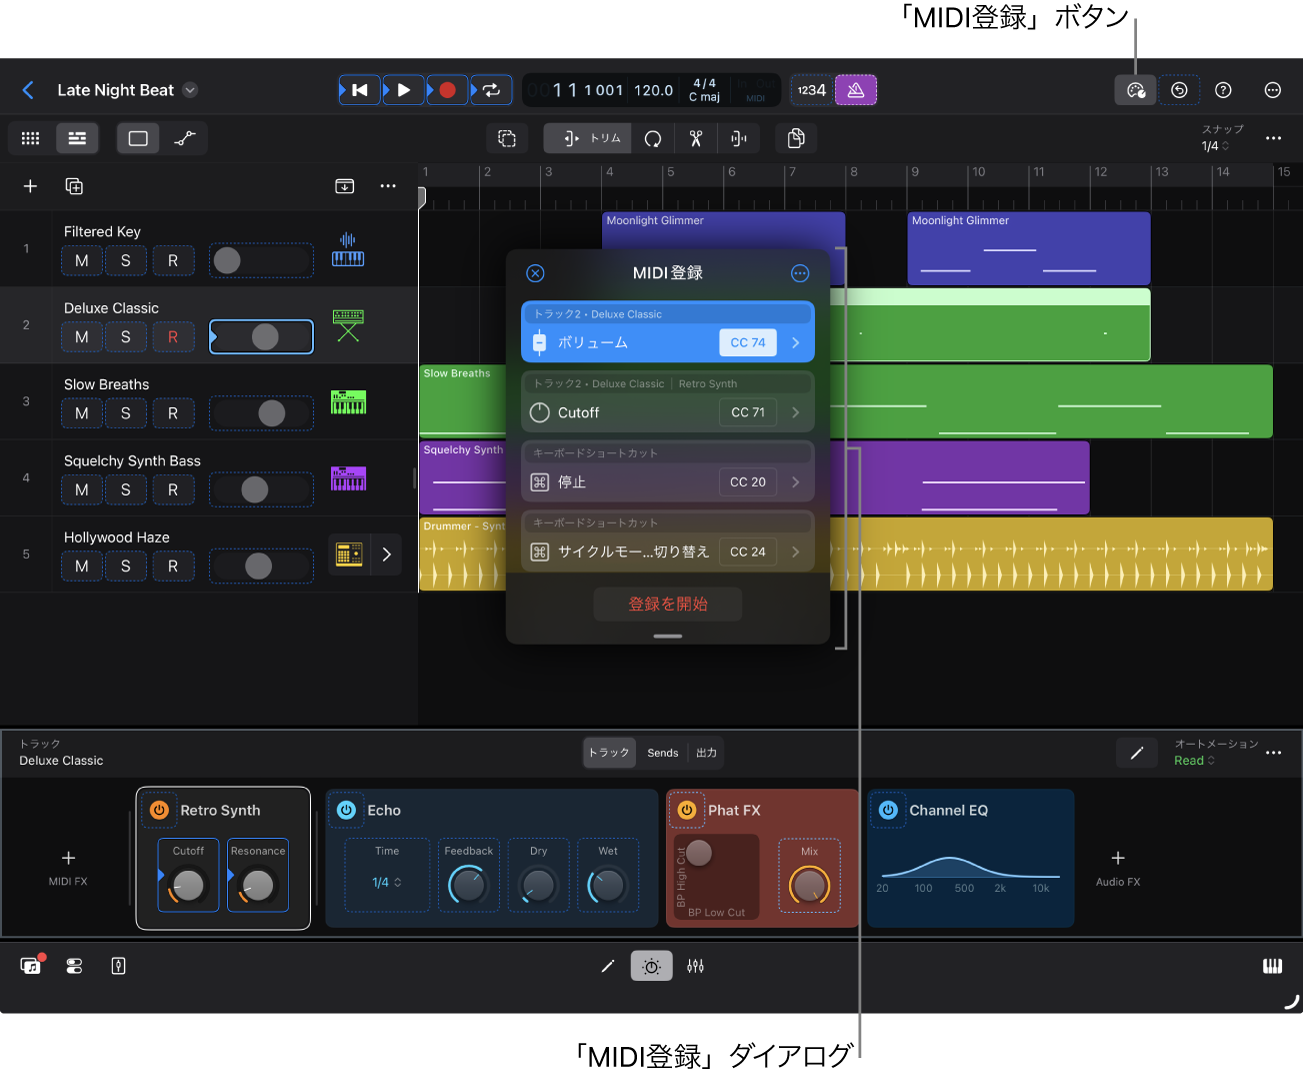Open Help via the question mark icon
The width and height of the screenshot is (1303, 1072).
(1223, 89)
